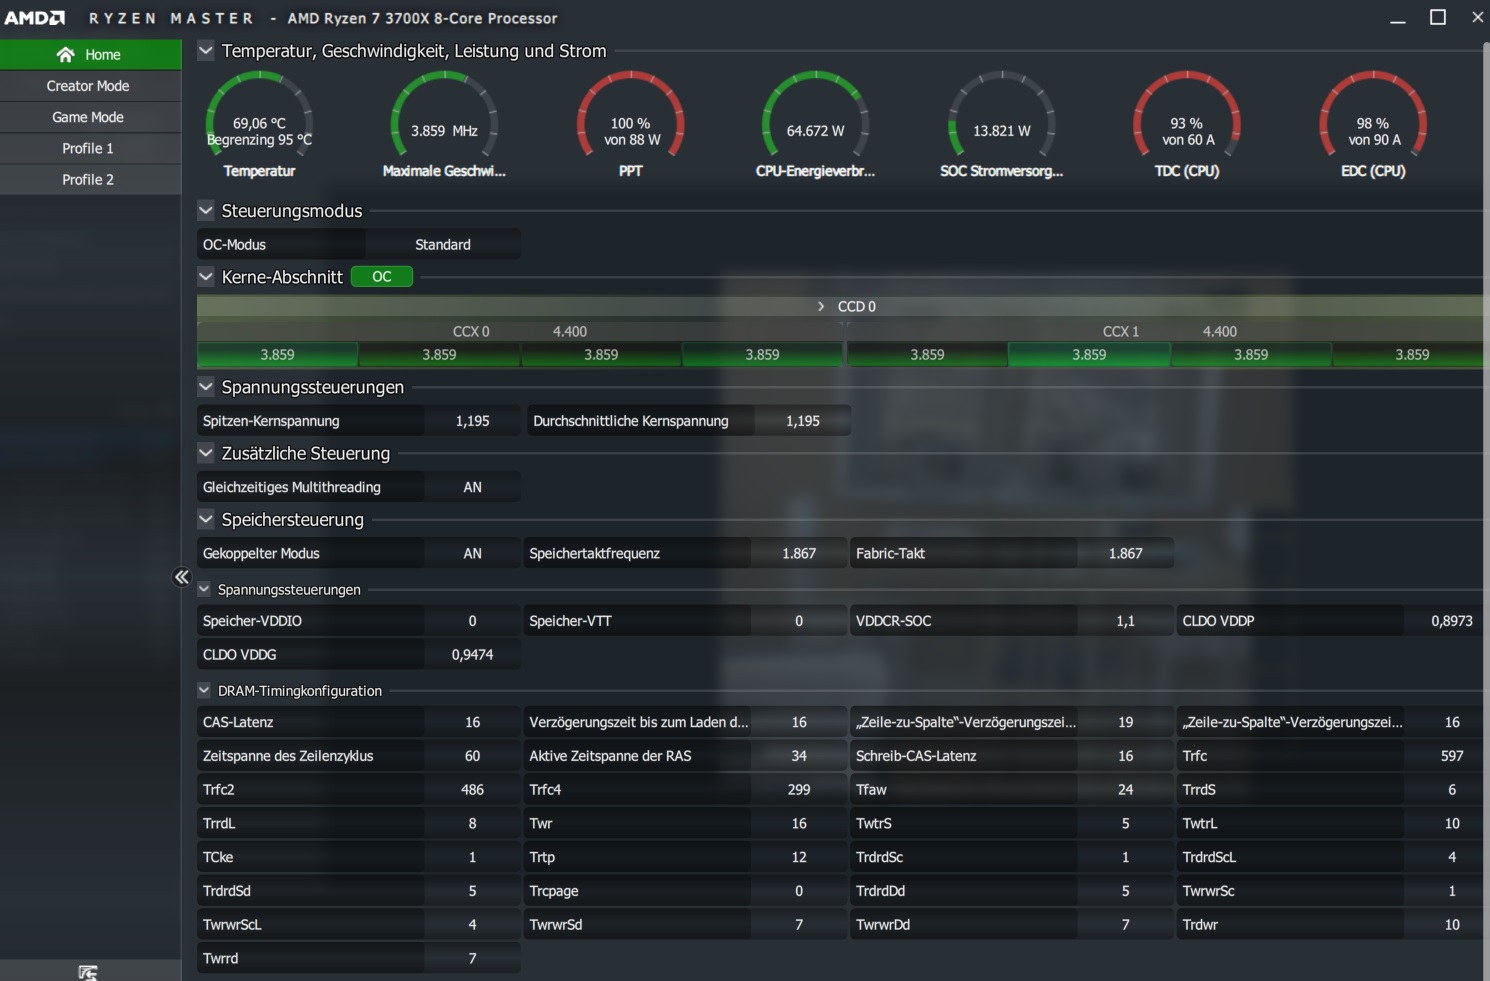Collapse the Speichersteuerung section
This screenshot has height=981, width=1490.
[206, 518]
